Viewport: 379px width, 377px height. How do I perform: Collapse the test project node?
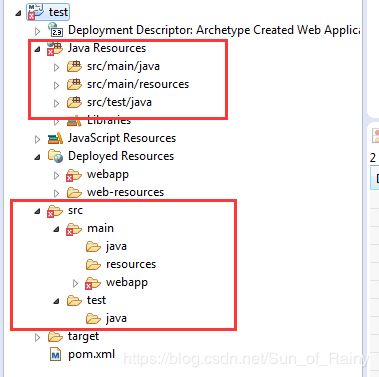pos(18,13)
